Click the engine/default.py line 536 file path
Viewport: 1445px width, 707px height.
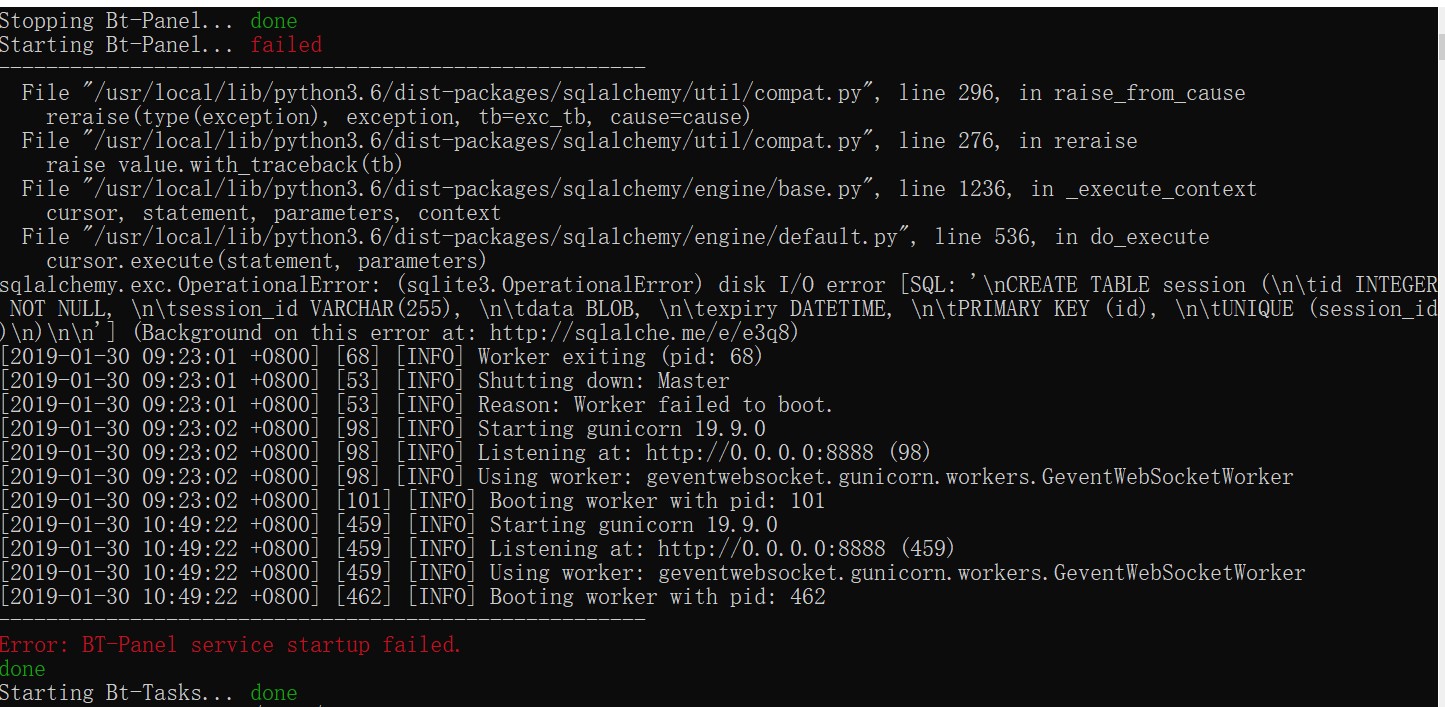[494, 237]
